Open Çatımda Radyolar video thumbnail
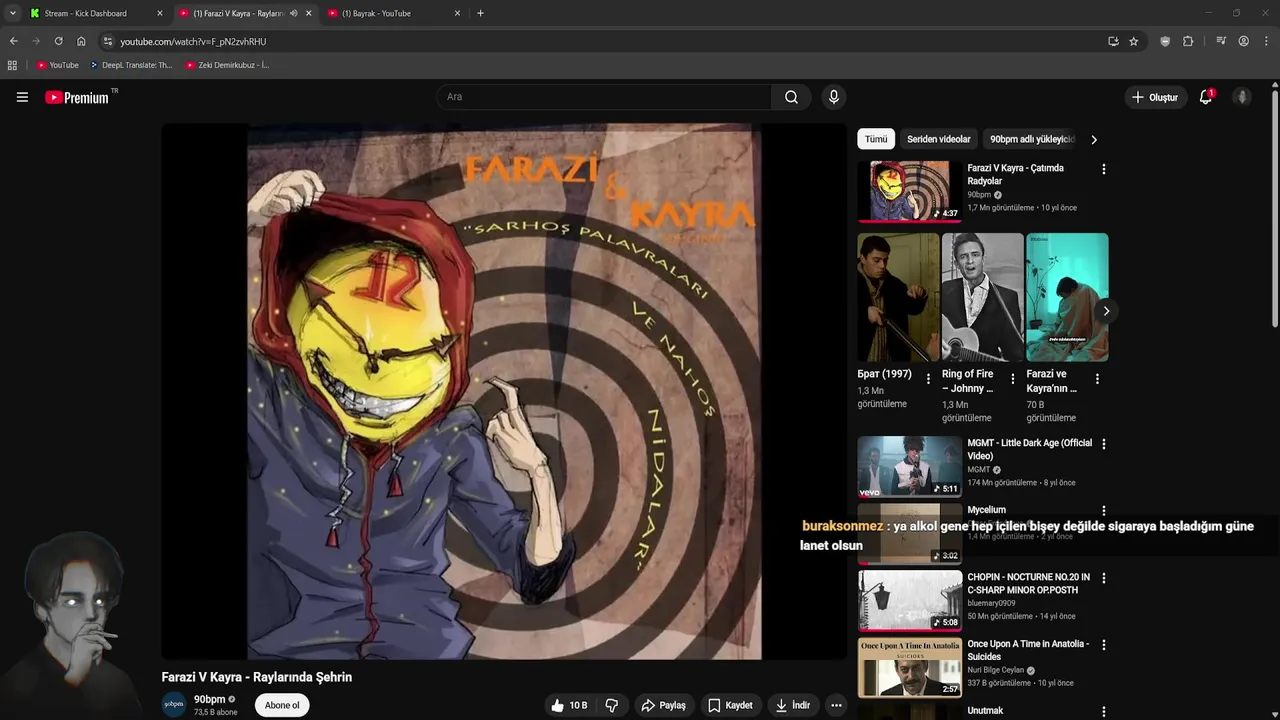The width and height of the screenshot is (1280, 720). click(x=909, y=190)
